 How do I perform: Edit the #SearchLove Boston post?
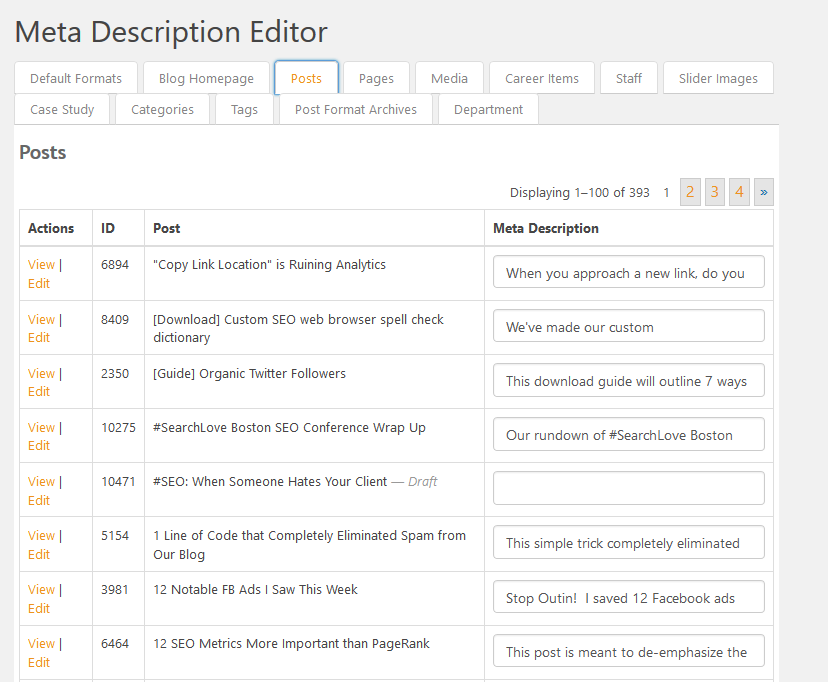(x=39, y=445)
